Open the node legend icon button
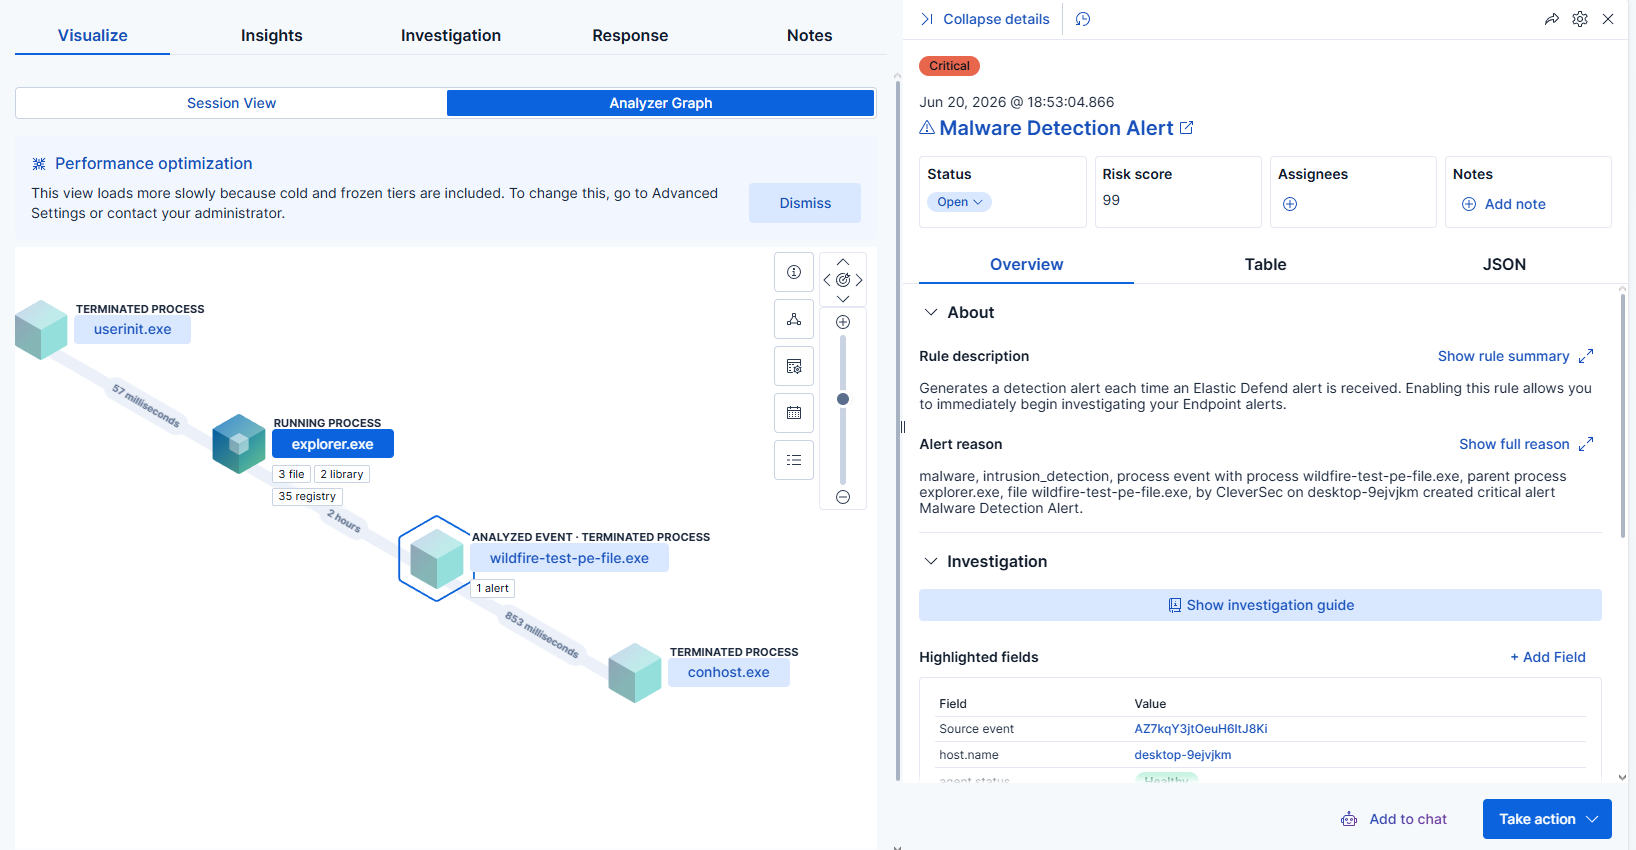 [x=794, y=319]
